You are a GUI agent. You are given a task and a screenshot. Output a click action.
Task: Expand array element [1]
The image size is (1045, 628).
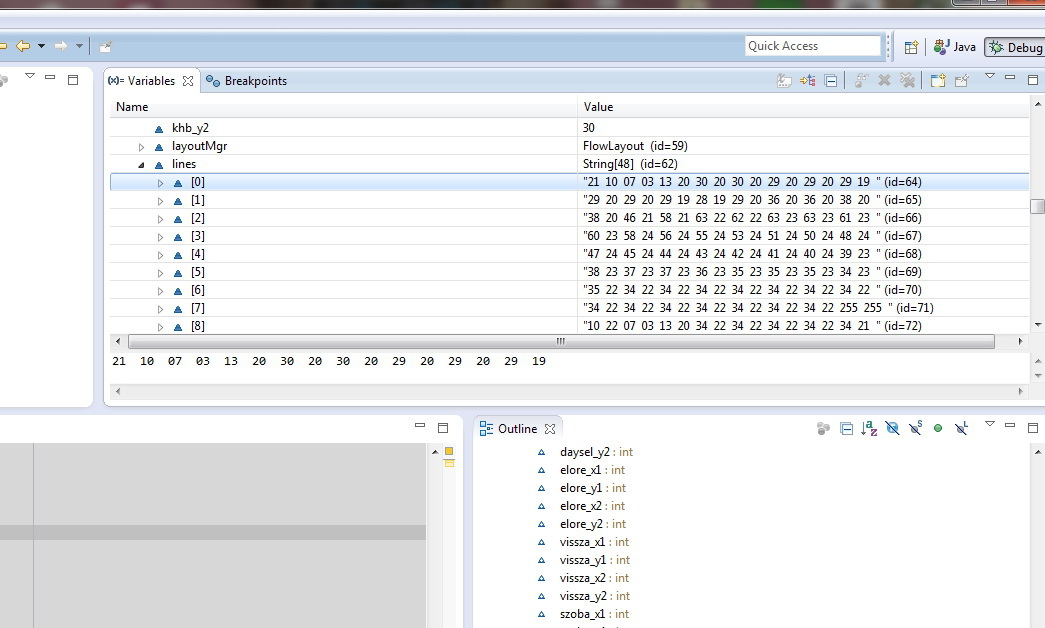161,201
